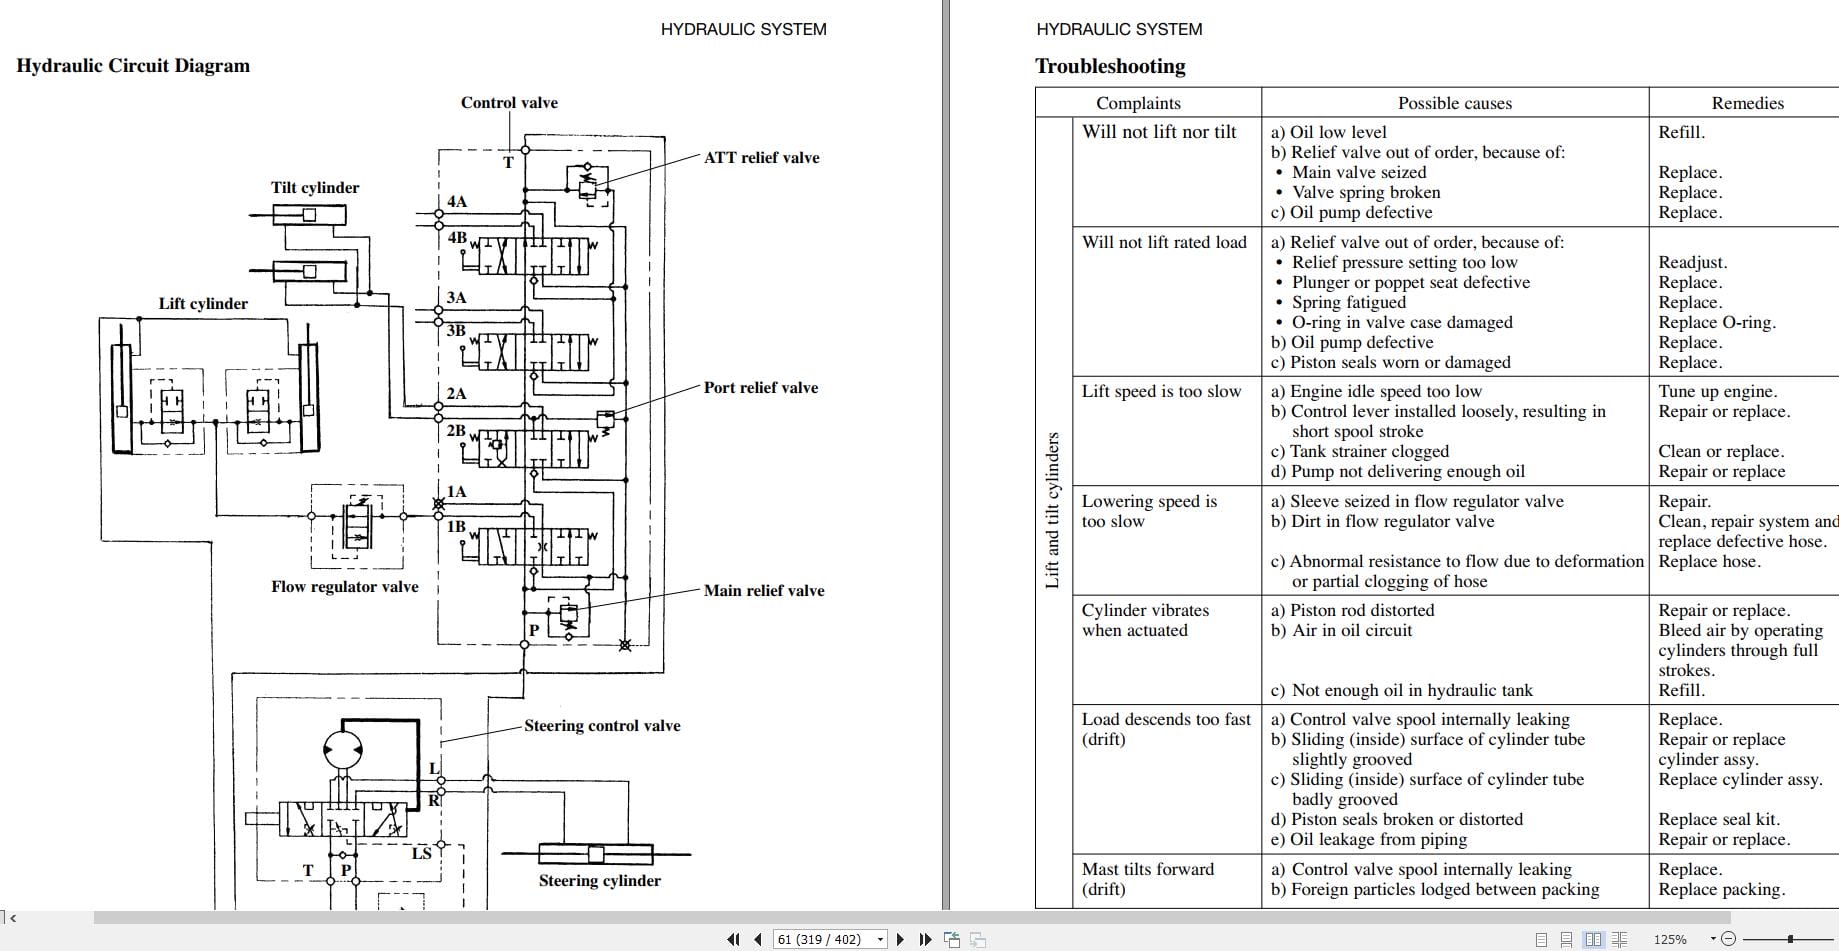Click the port label '1A' in diagram
1839x951 pixels.
(456, 491)
